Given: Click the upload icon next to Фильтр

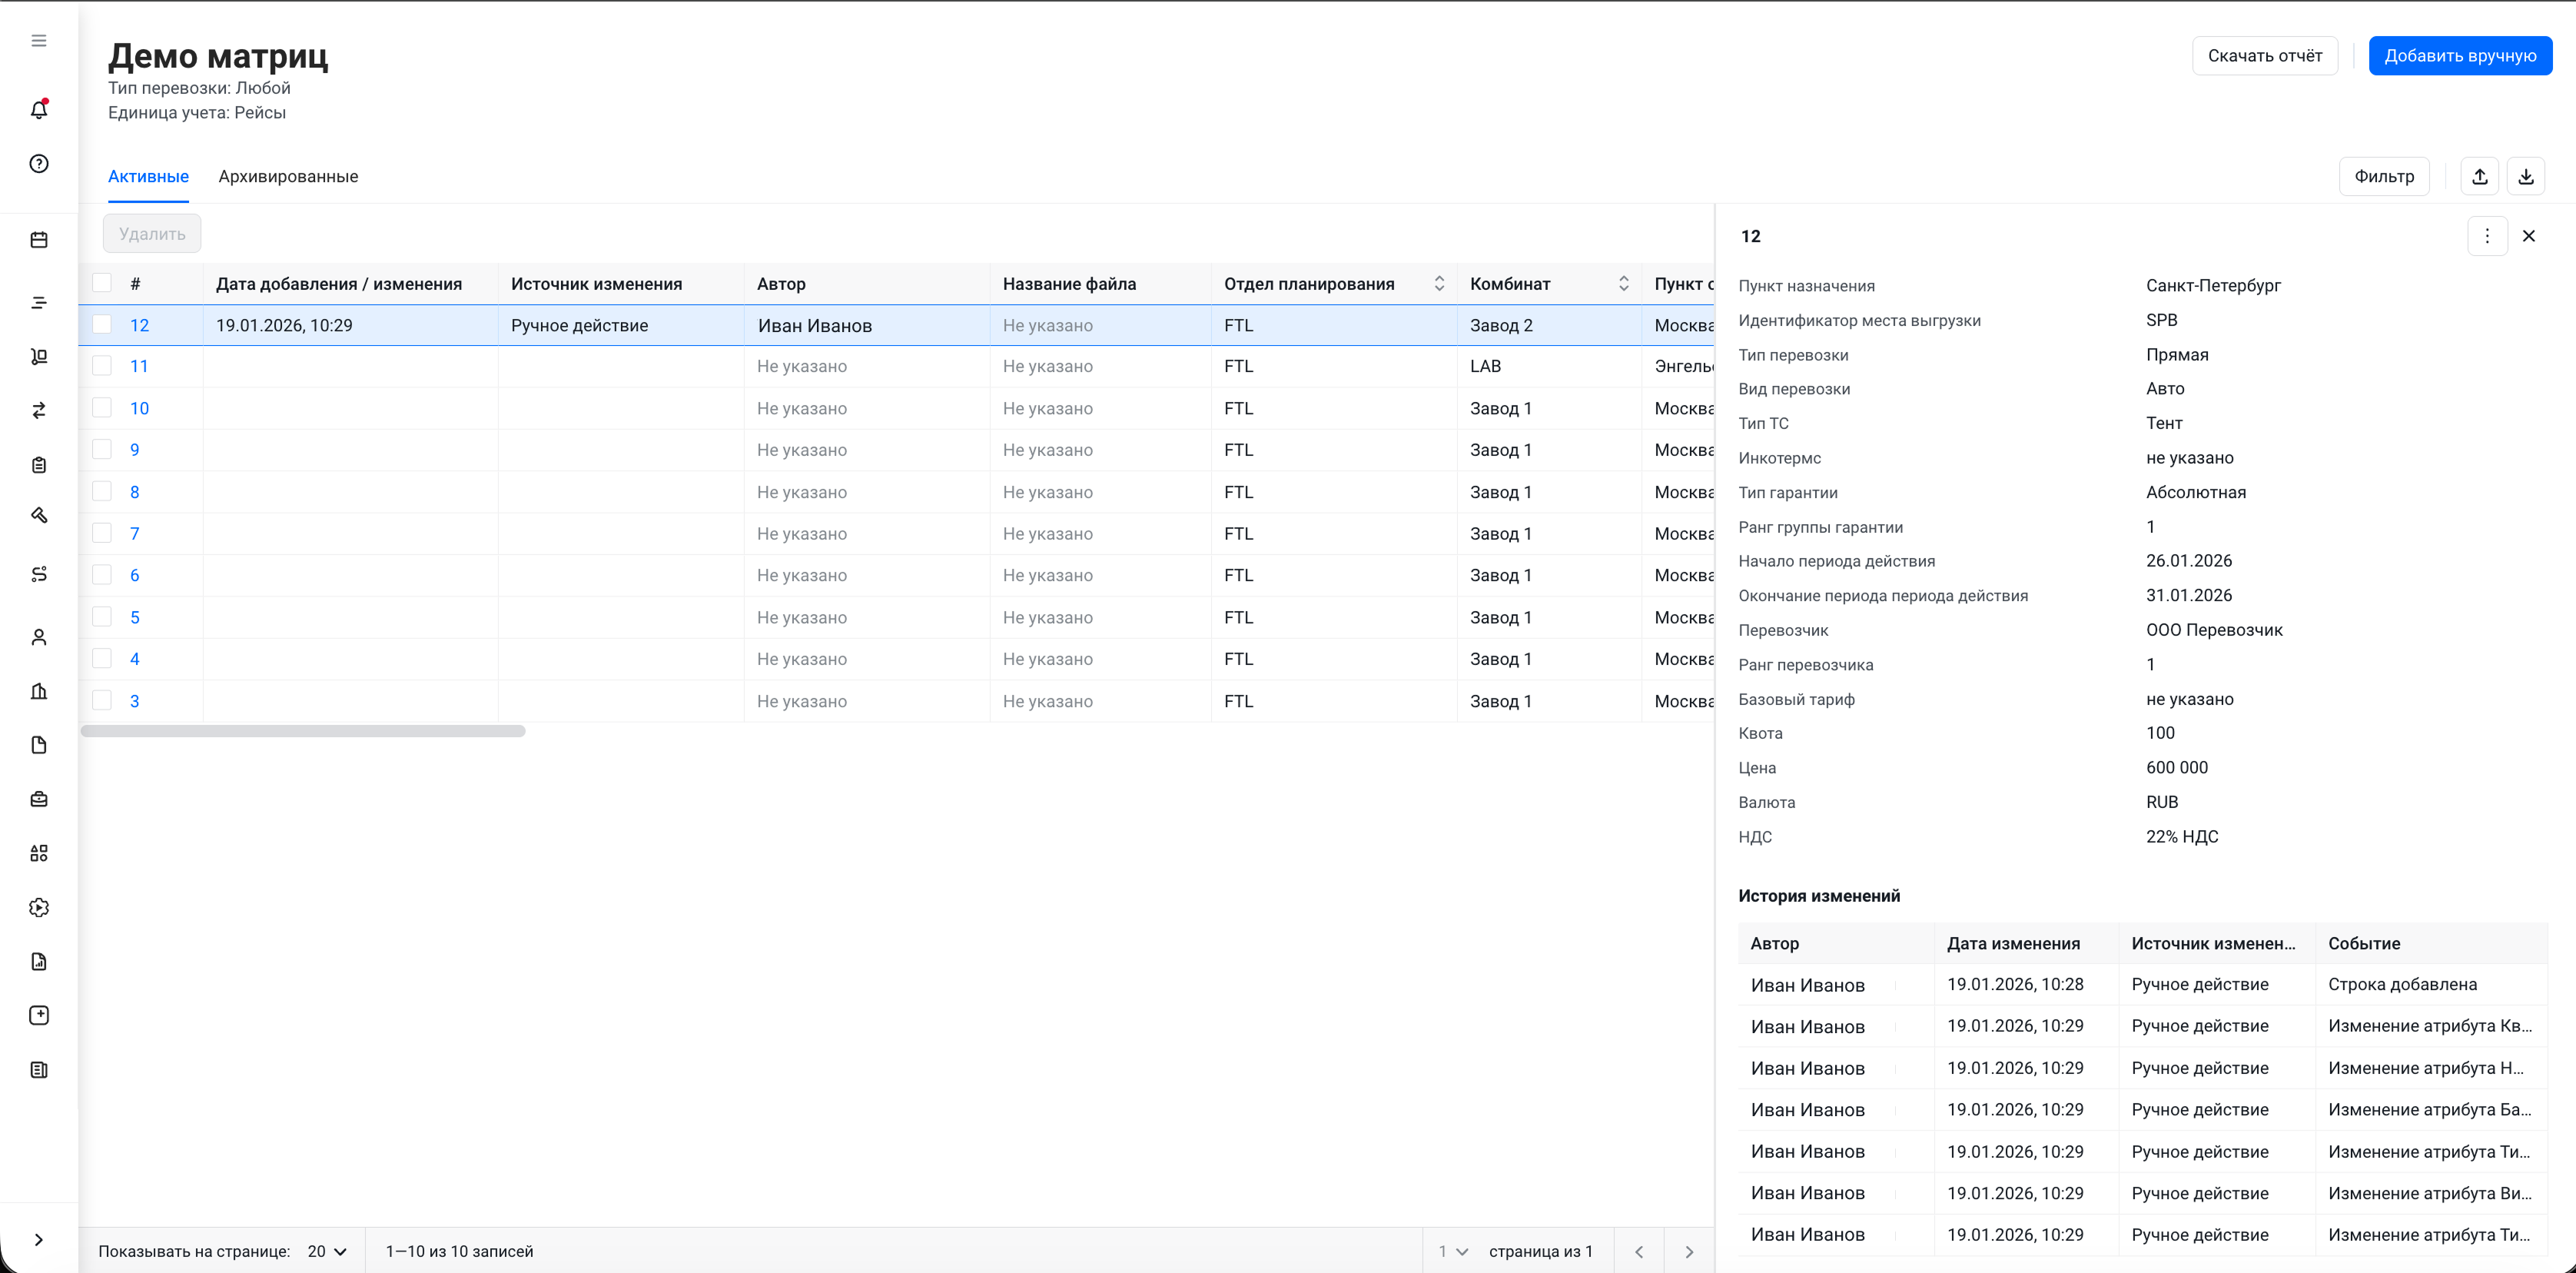Looking at the screenshot, I should [x=2479, y=177].
